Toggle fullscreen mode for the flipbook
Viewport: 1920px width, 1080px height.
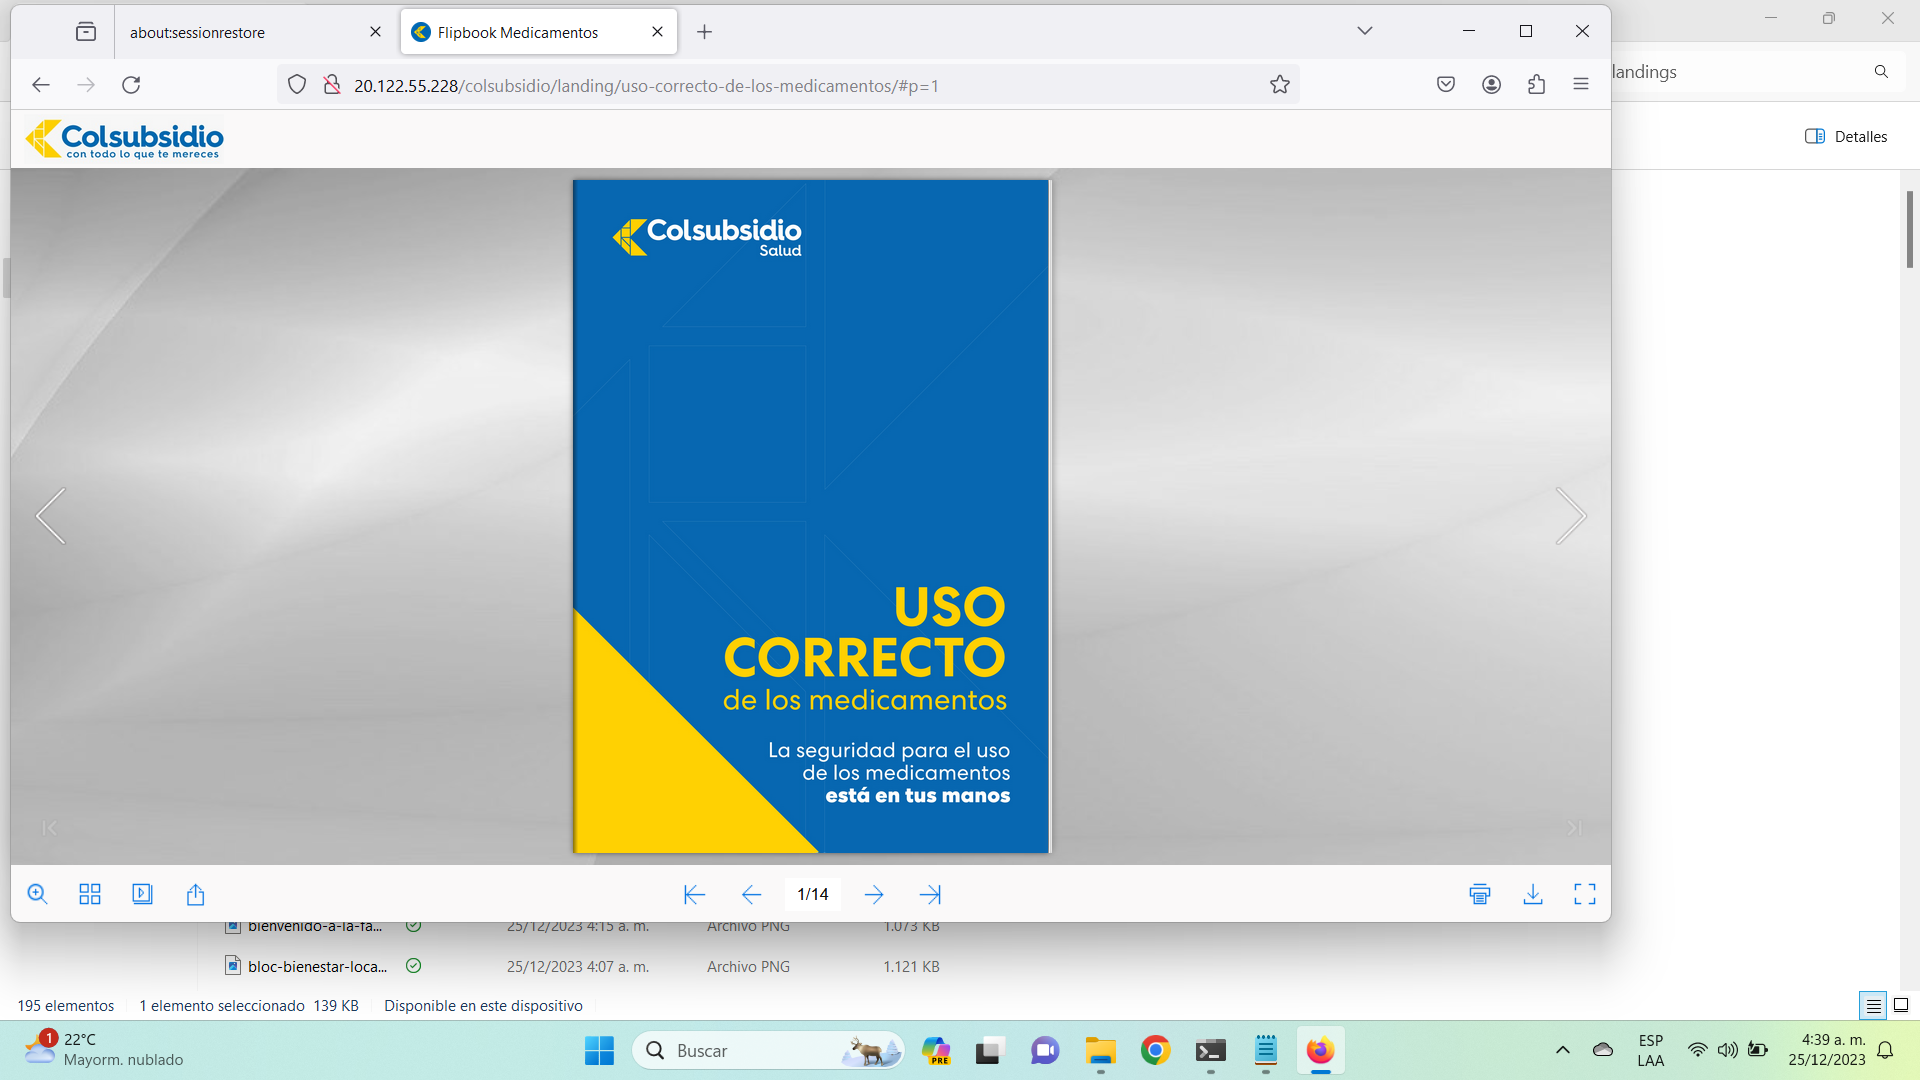click(1585, 894)
